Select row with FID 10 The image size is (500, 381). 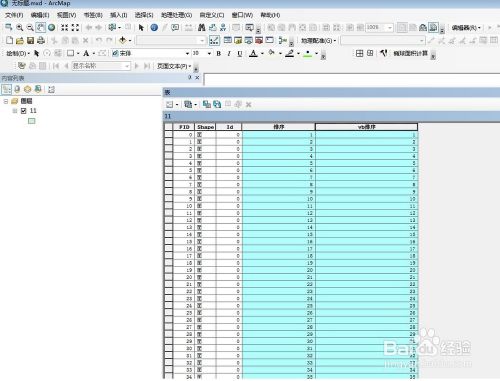[x=169, y=206]
